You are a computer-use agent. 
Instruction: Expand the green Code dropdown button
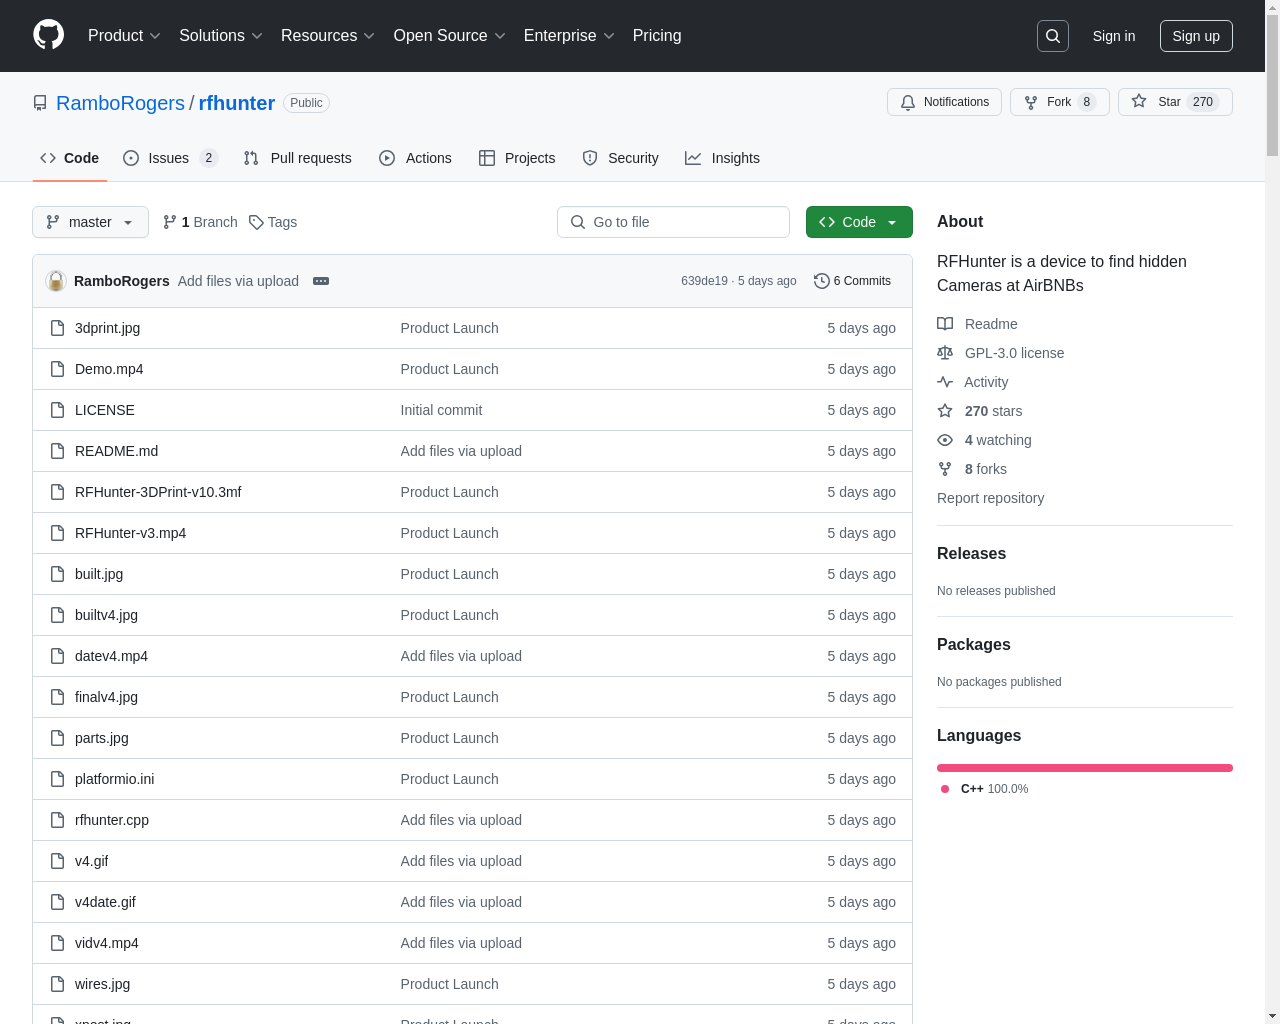[859, 222]
